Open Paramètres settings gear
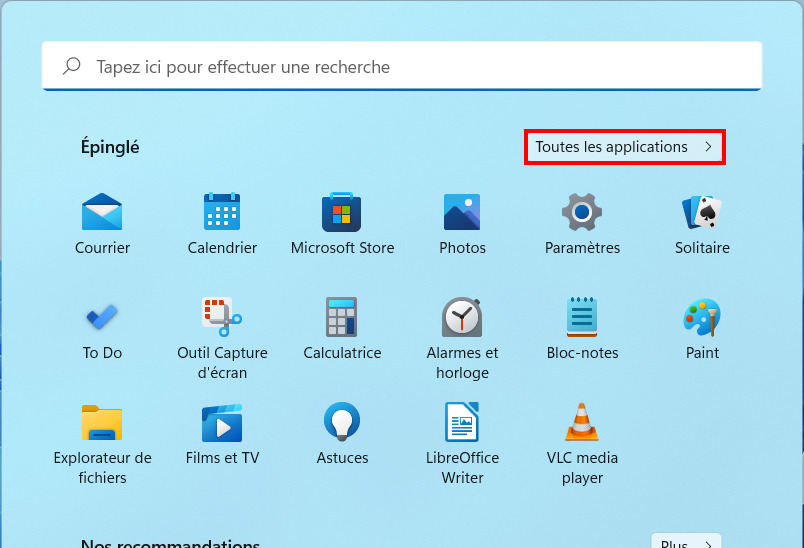The image size is (804, 548). (582, 224)
